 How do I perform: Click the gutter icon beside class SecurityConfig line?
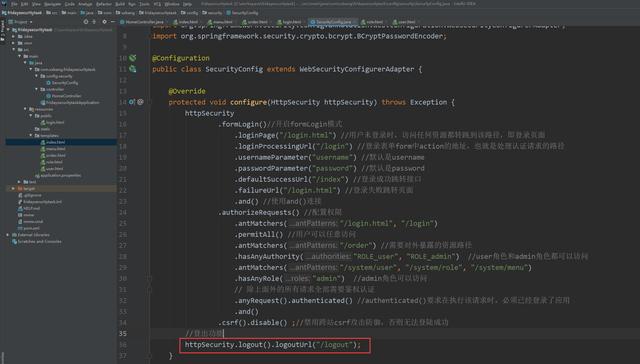pyautogui.click(x=133, y=69)
